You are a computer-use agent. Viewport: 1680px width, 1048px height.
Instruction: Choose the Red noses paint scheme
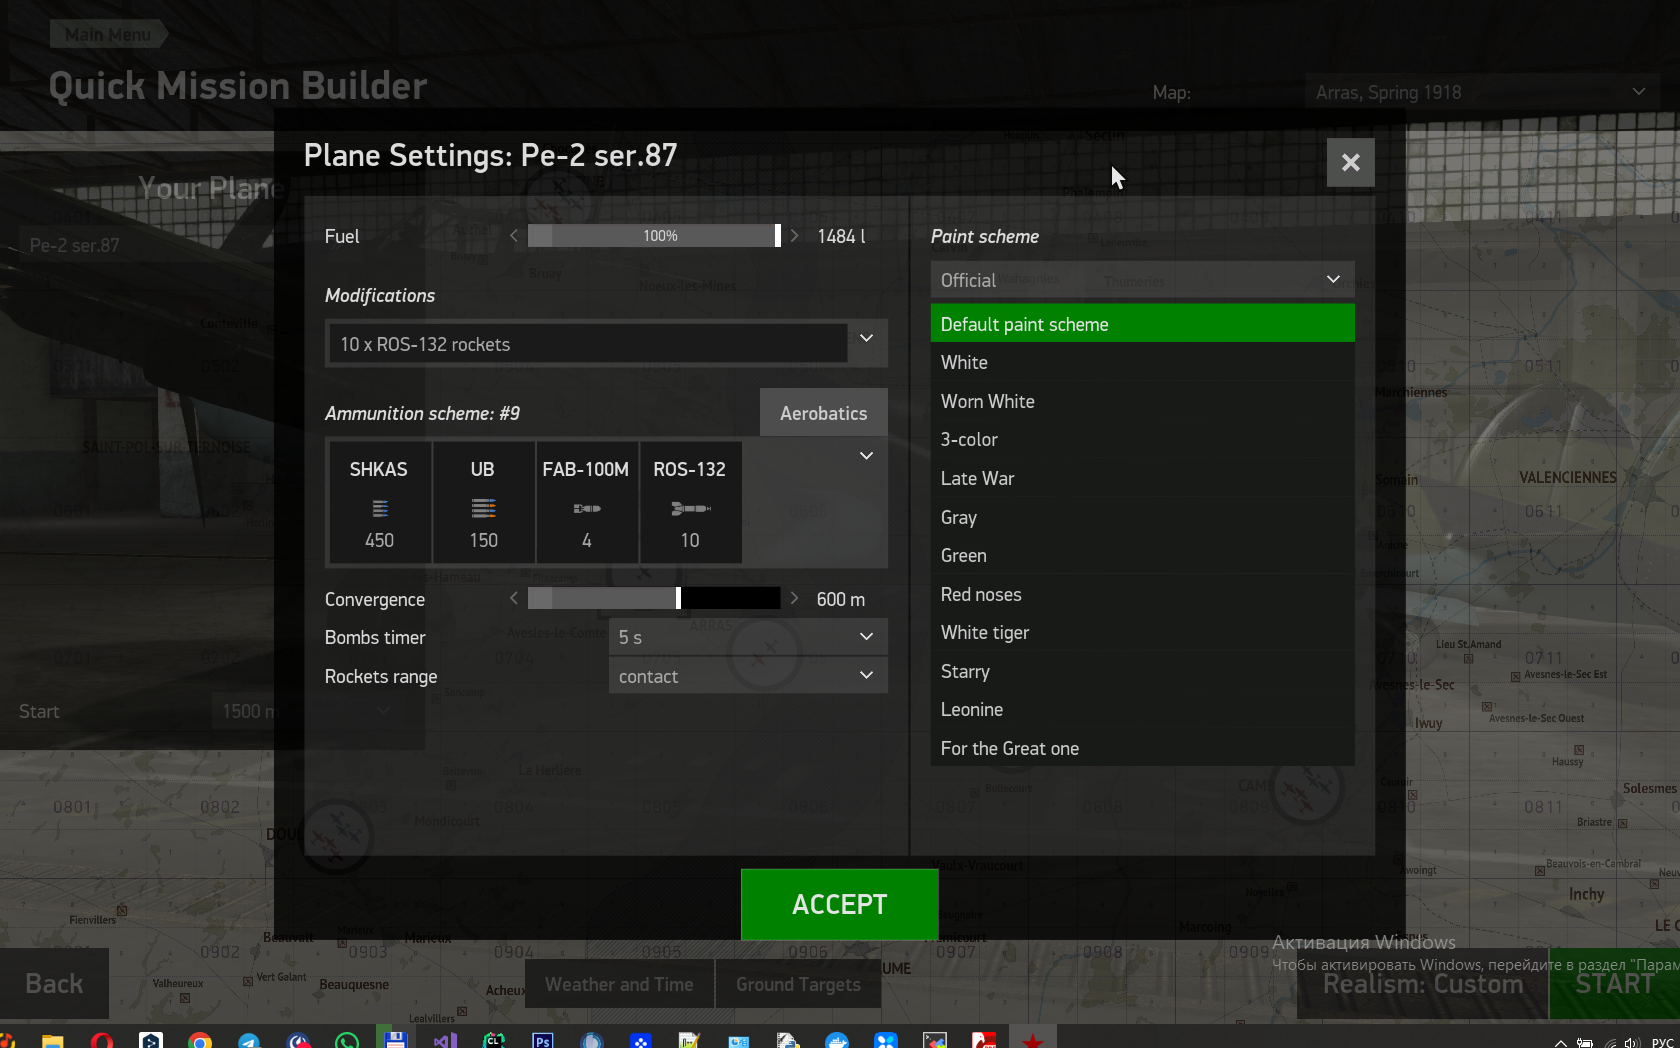[x=1142, y=594]
